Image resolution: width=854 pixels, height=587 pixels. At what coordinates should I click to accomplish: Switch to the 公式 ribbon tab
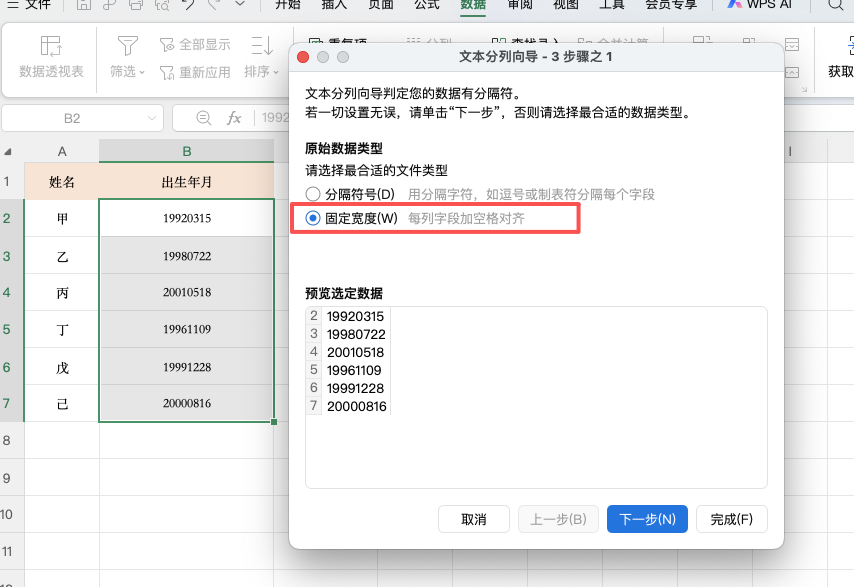click(426, 4)
